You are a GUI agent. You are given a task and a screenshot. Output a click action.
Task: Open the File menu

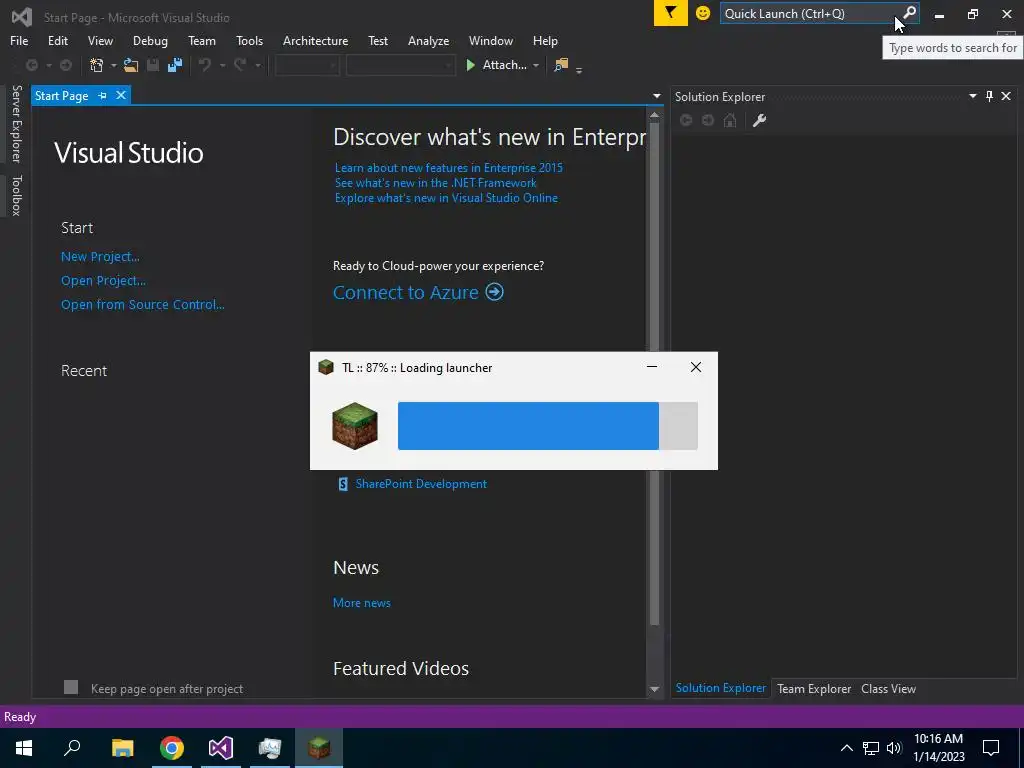19,40
